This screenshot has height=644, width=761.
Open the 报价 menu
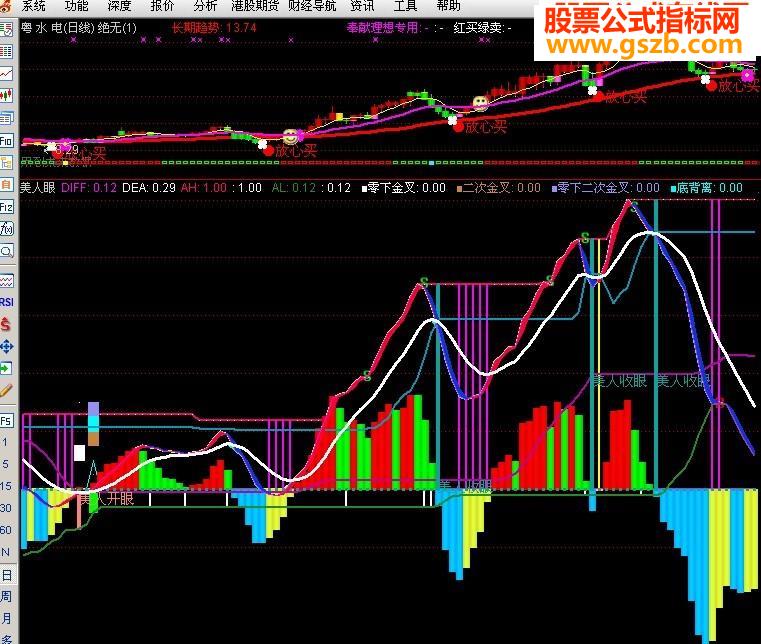(x=162, y=6)
